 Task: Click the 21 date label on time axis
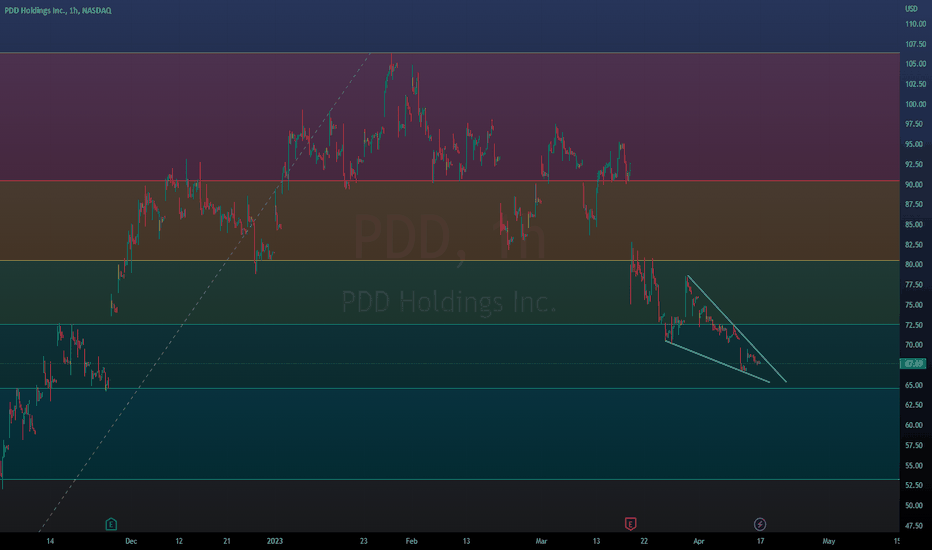pos(226,541)
